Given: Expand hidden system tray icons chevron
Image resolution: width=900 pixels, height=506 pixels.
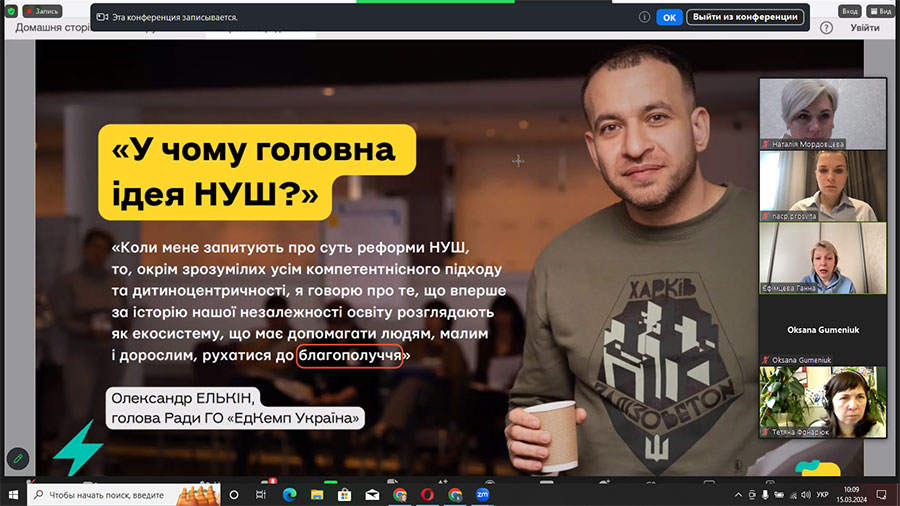Looking at the screenshot, I should click(x=738, y=495).
